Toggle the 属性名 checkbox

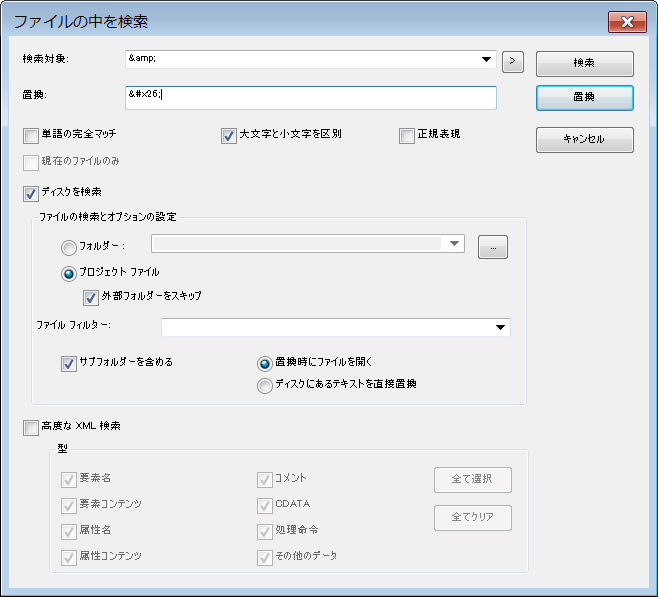pyautogui.click(x=69, y=532)
